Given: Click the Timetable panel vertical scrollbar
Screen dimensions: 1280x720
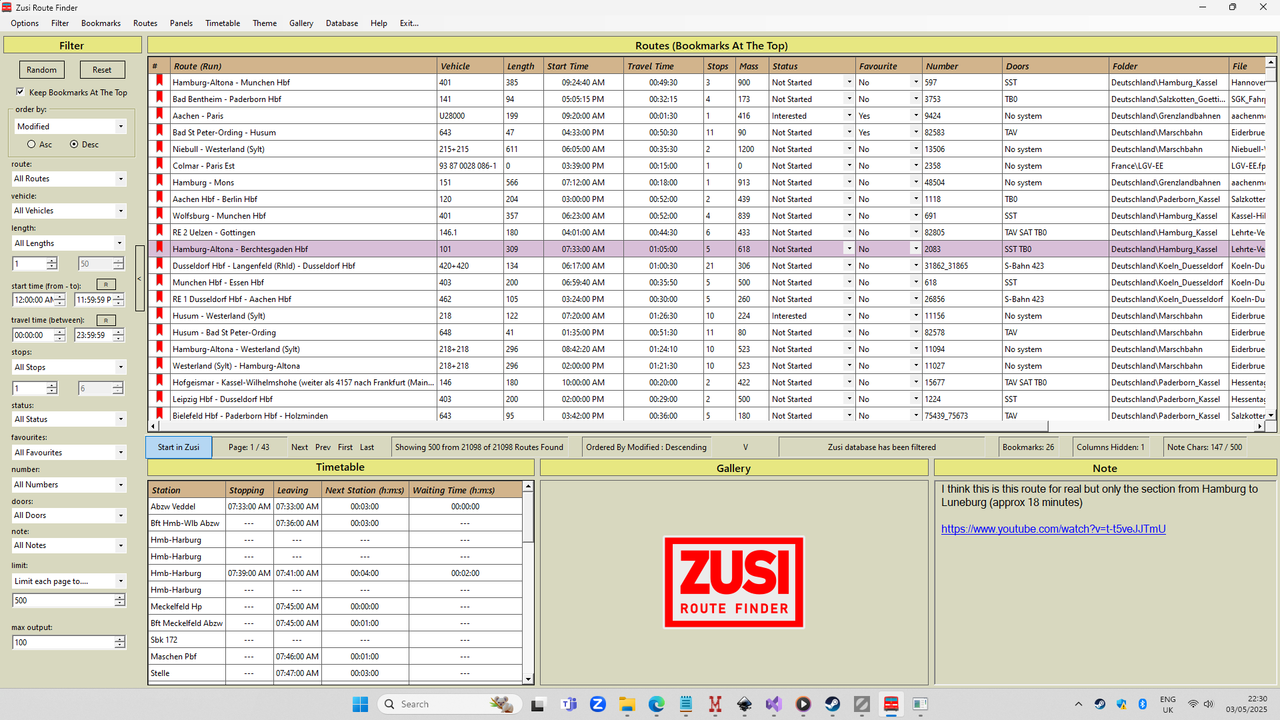Looking at the screenshot, I should (x=529, y=582).
